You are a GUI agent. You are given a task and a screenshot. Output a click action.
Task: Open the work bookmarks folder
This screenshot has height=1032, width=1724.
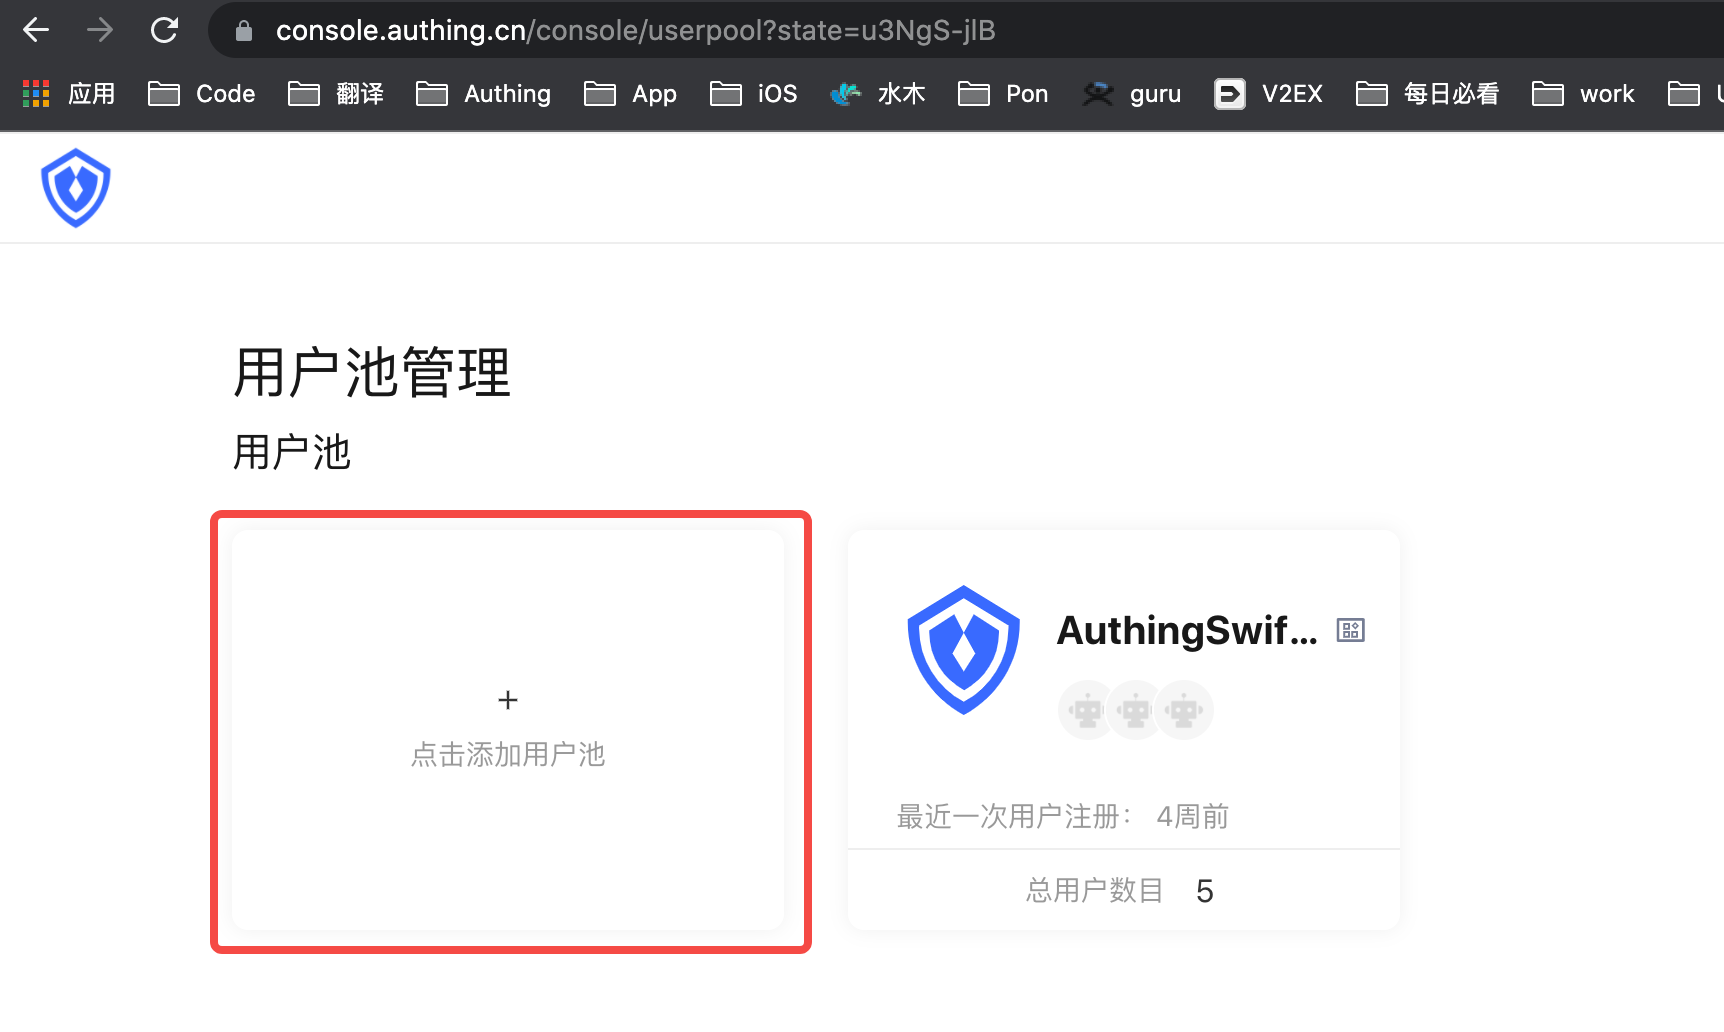click(1583, 94)
